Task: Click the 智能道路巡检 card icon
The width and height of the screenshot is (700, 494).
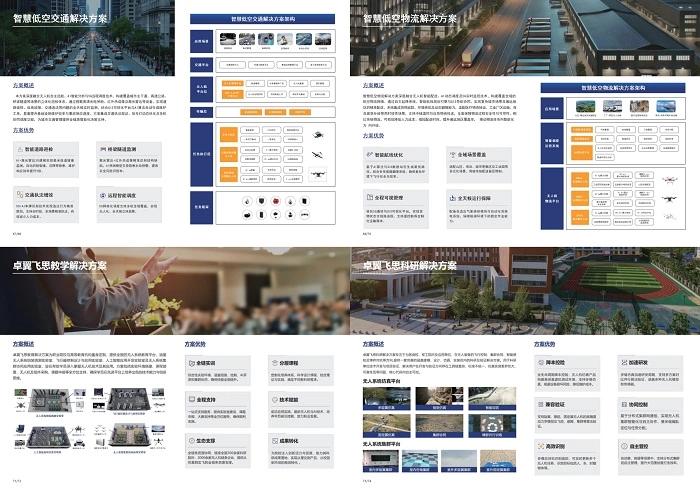Action: (18, 149)
